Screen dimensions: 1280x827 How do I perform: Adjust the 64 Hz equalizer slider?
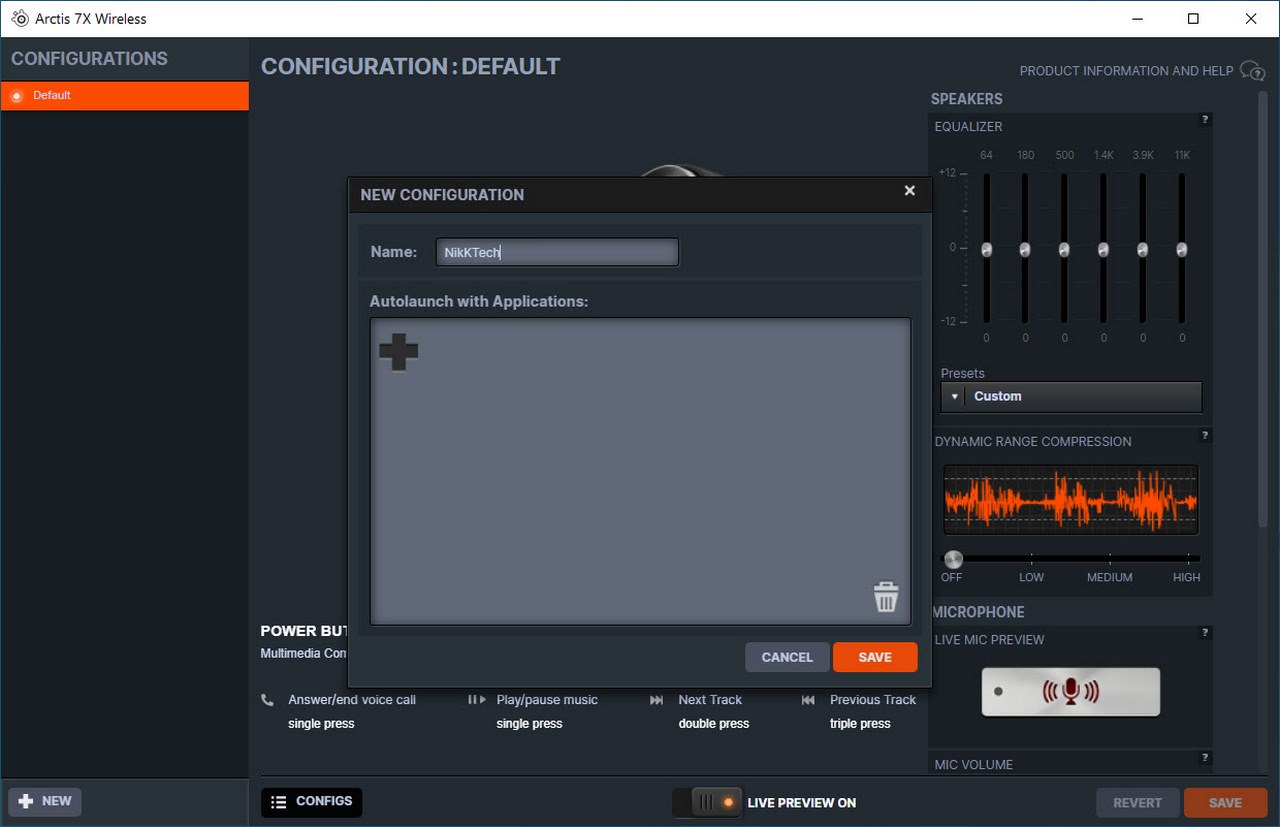point(986,249)
